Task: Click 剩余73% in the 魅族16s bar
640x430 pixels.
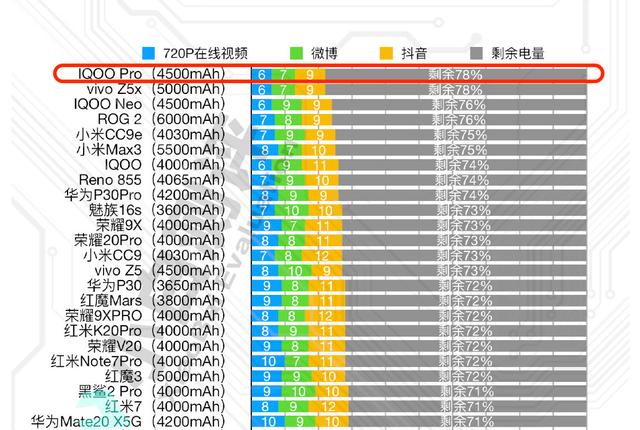Action: [464, 210]
